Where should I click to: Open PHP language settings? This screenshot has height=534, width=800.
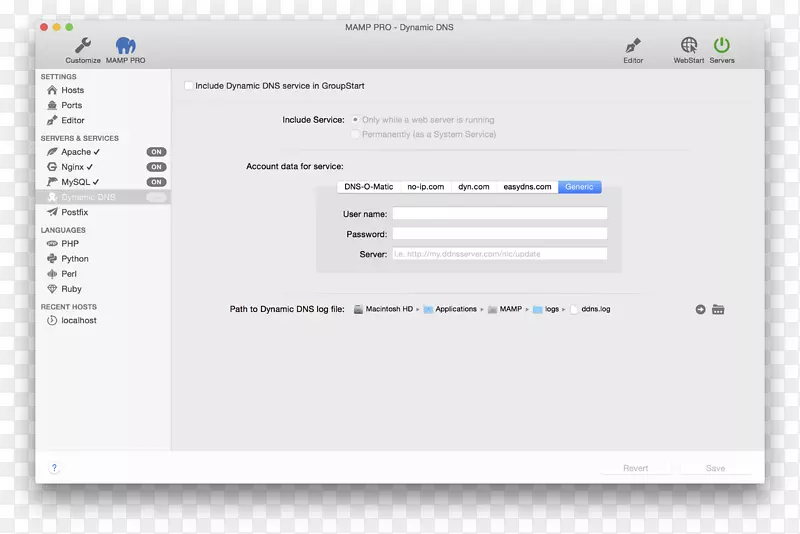click(103, 244)
